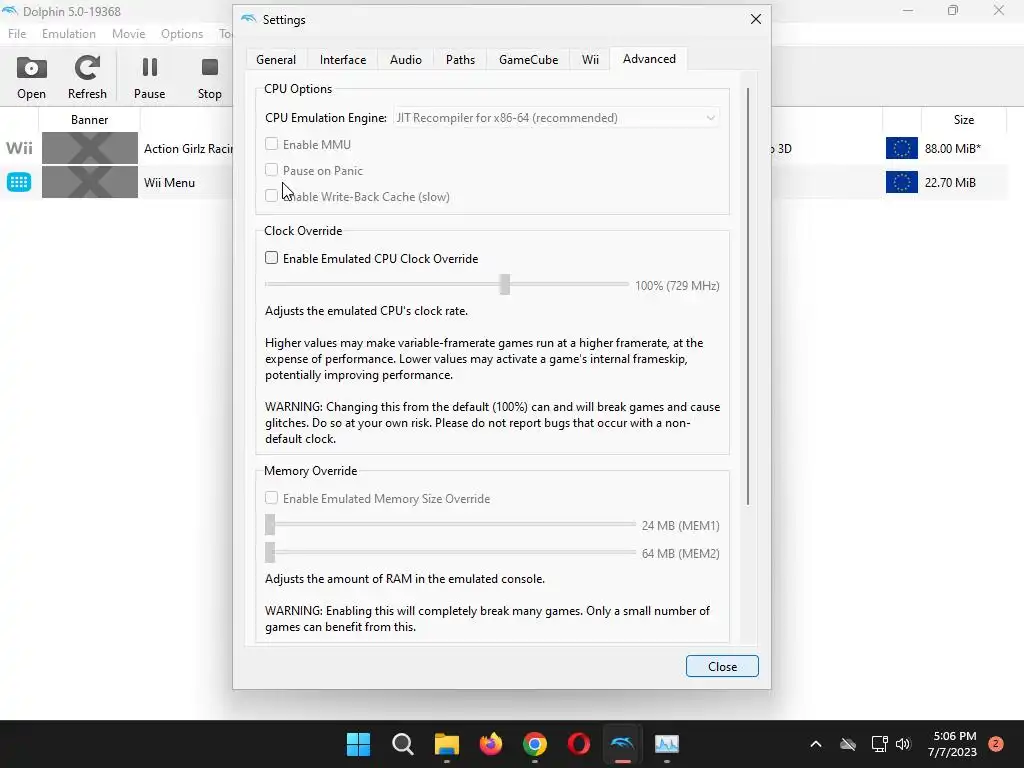Enable Emulated Memory Size Override

pos(272,498)
